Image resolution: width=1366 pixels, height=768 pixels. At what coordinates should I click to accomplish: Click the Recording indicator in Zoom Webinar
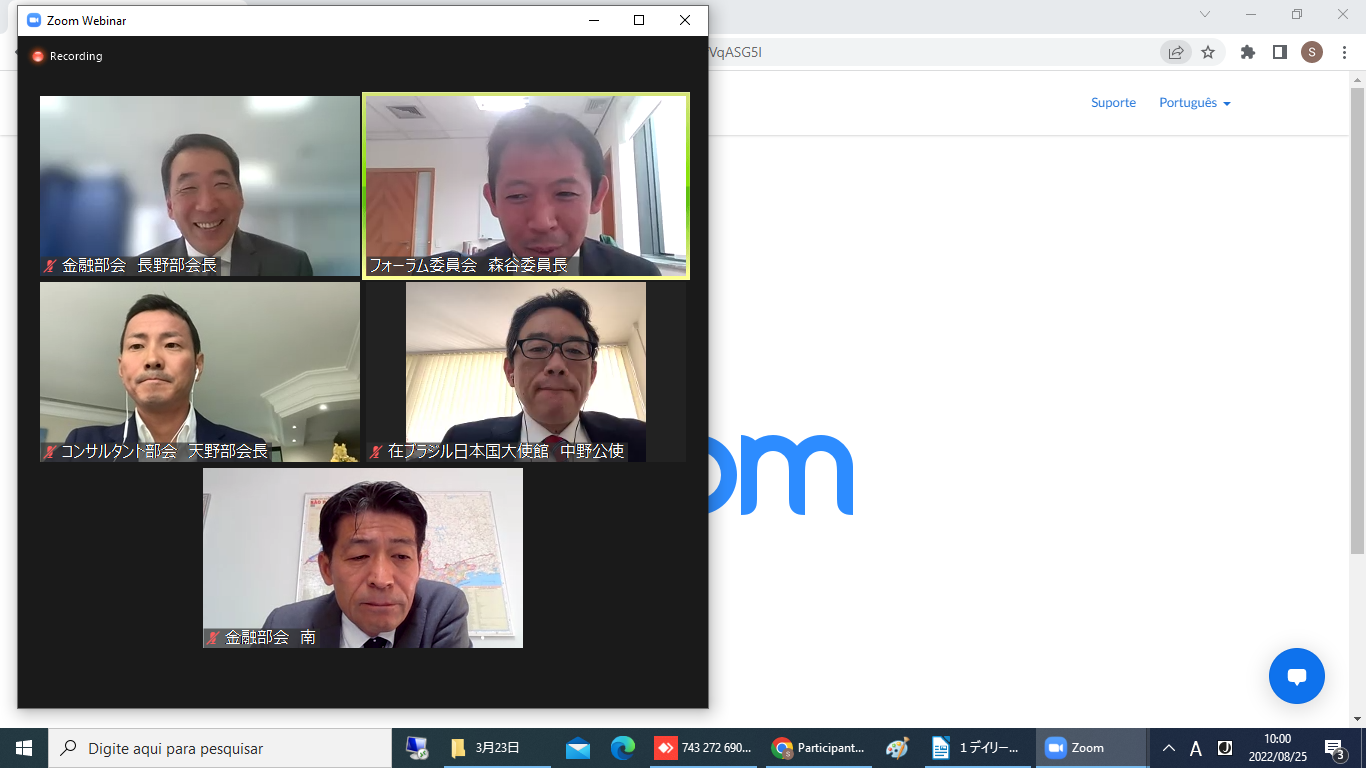tap(67, 56)
